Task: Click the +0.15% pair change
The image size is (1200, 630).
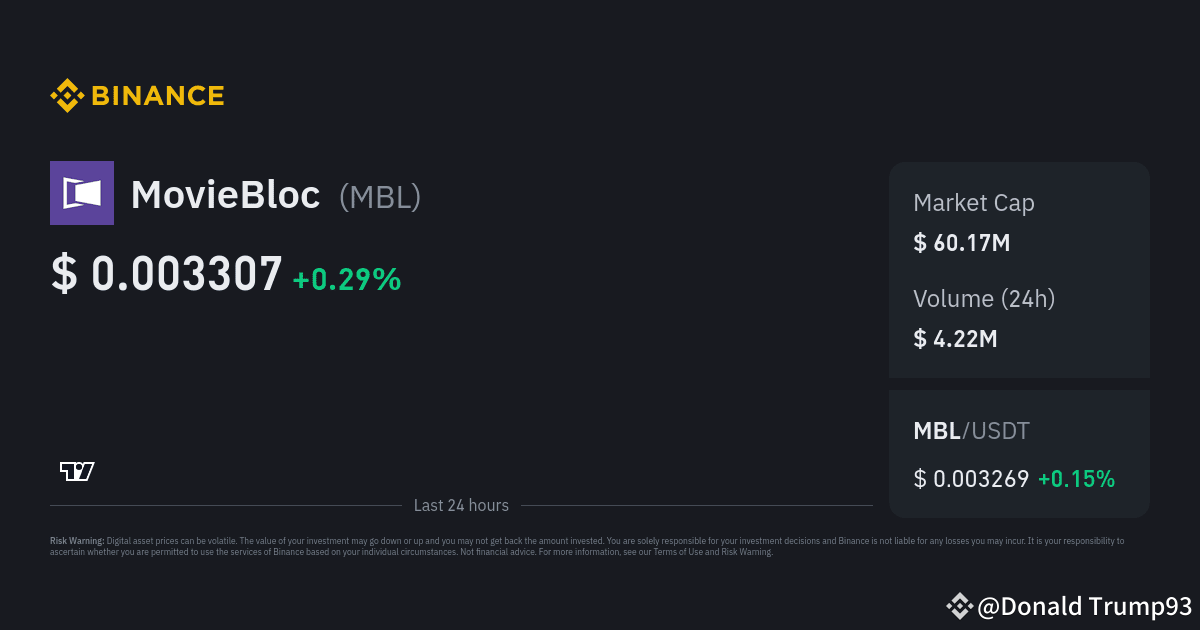Action: point(1076,479)
